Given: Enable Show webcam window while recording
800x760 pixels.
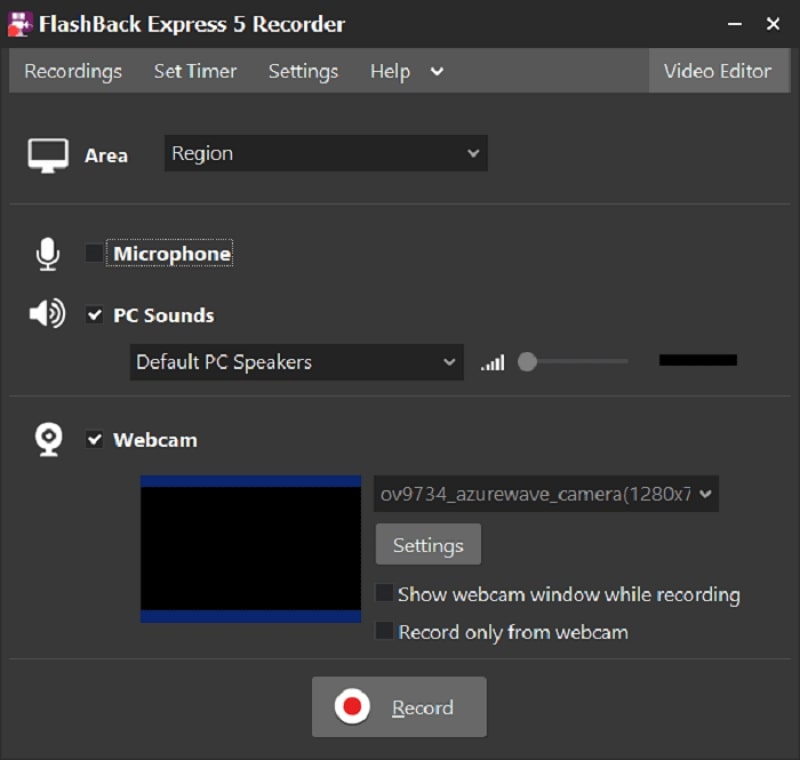Looking at the screenshot, I should pos(384,593).
